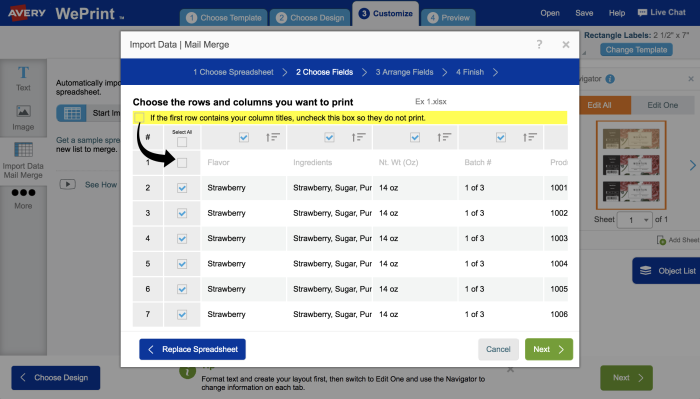Sort the first column (Flavor)
The image size is (700, 399).
(x=272, y=137)
